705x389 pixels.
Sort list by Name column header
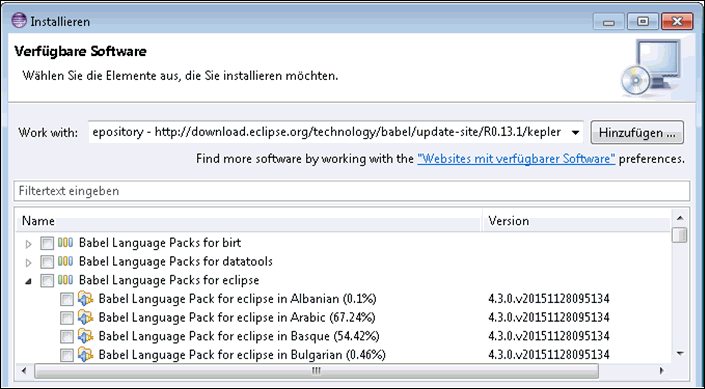coord(250,221)
